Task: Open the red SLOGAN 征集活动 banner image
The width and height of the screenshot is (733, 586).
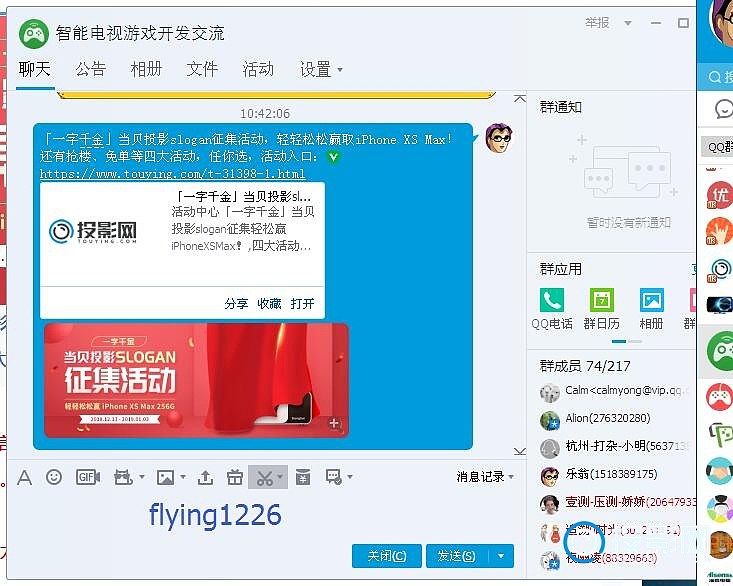Action: 196,380
